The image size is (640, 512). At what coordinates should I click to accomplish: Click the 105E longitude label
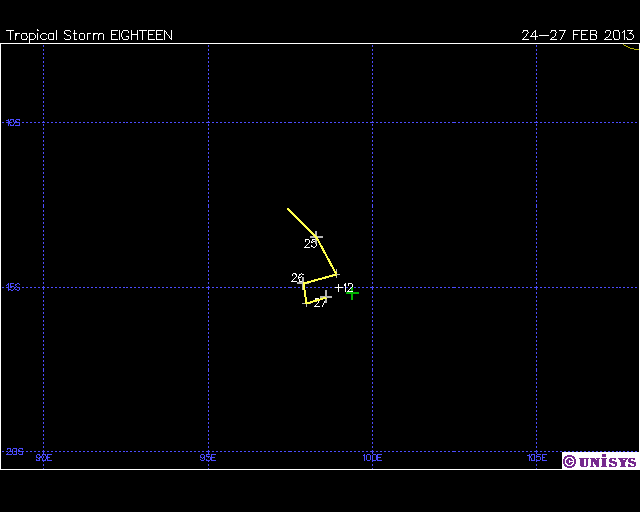(537, 458)
